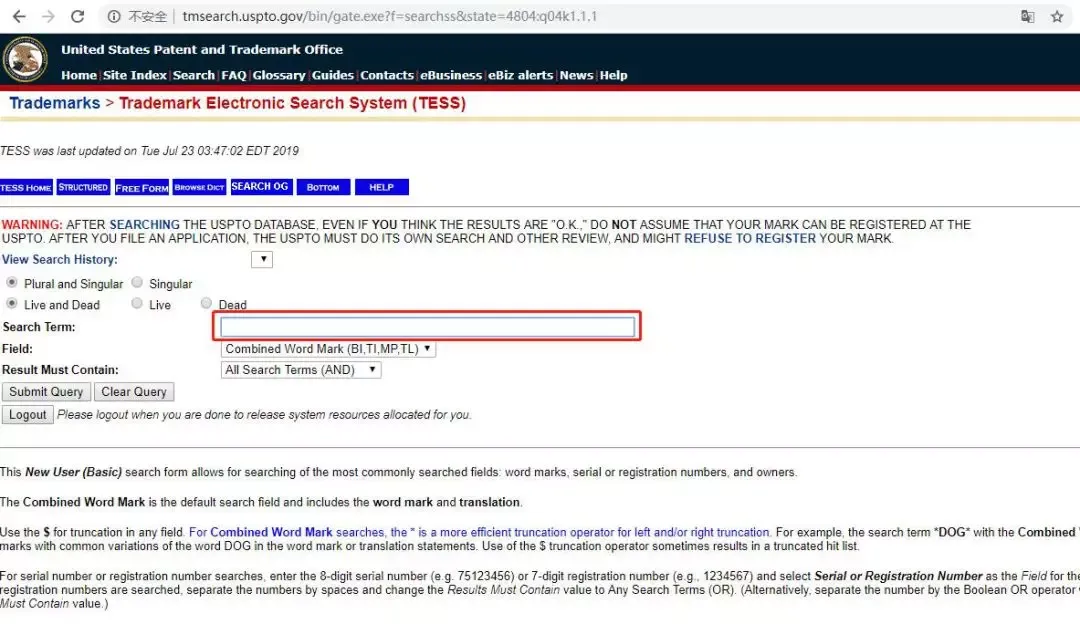This screenshot has height=624, width=1080.
Task: Focus the browser address bar URL
Action: pos(390,17)
